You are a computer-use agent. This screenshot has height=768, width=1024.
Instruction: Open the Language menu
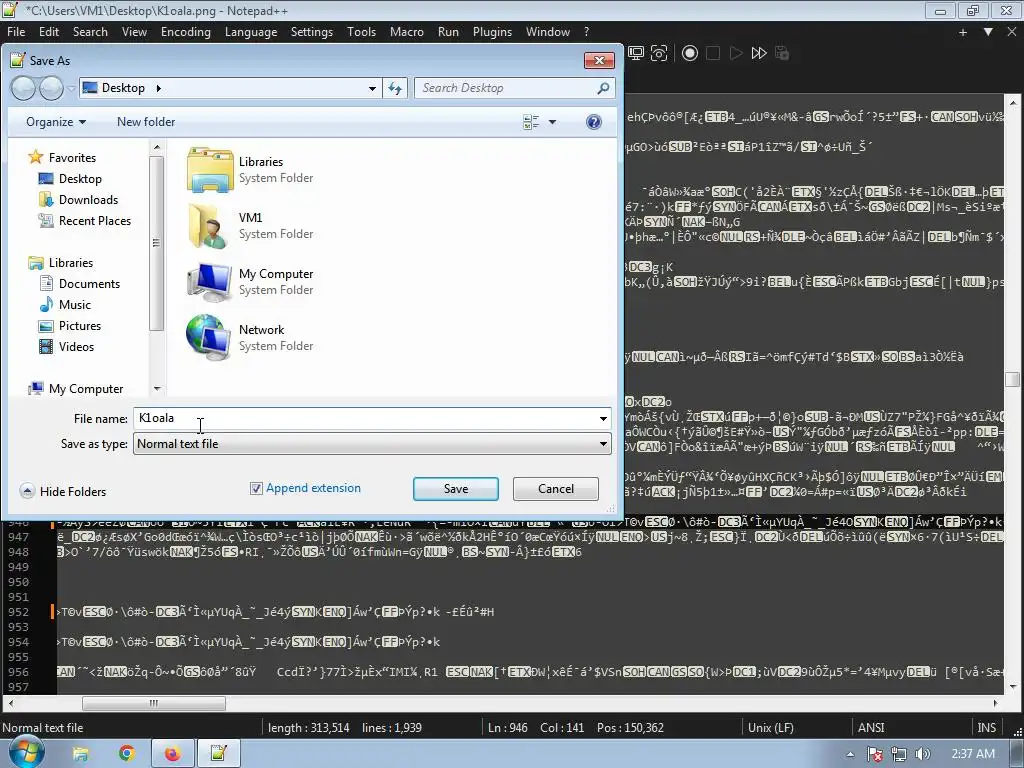251,32
